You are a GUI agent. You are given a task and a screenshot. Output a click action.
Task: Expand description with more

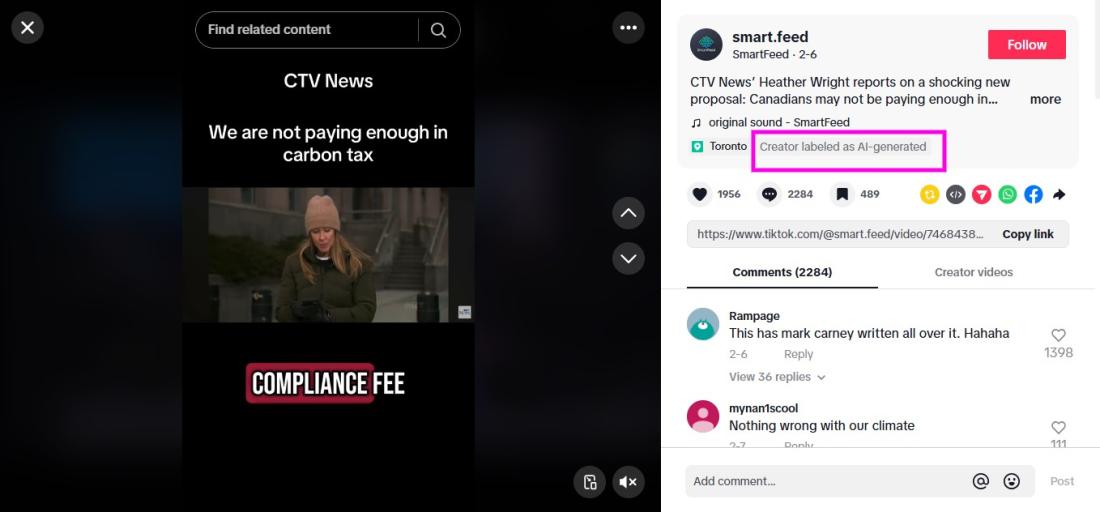1045,100
